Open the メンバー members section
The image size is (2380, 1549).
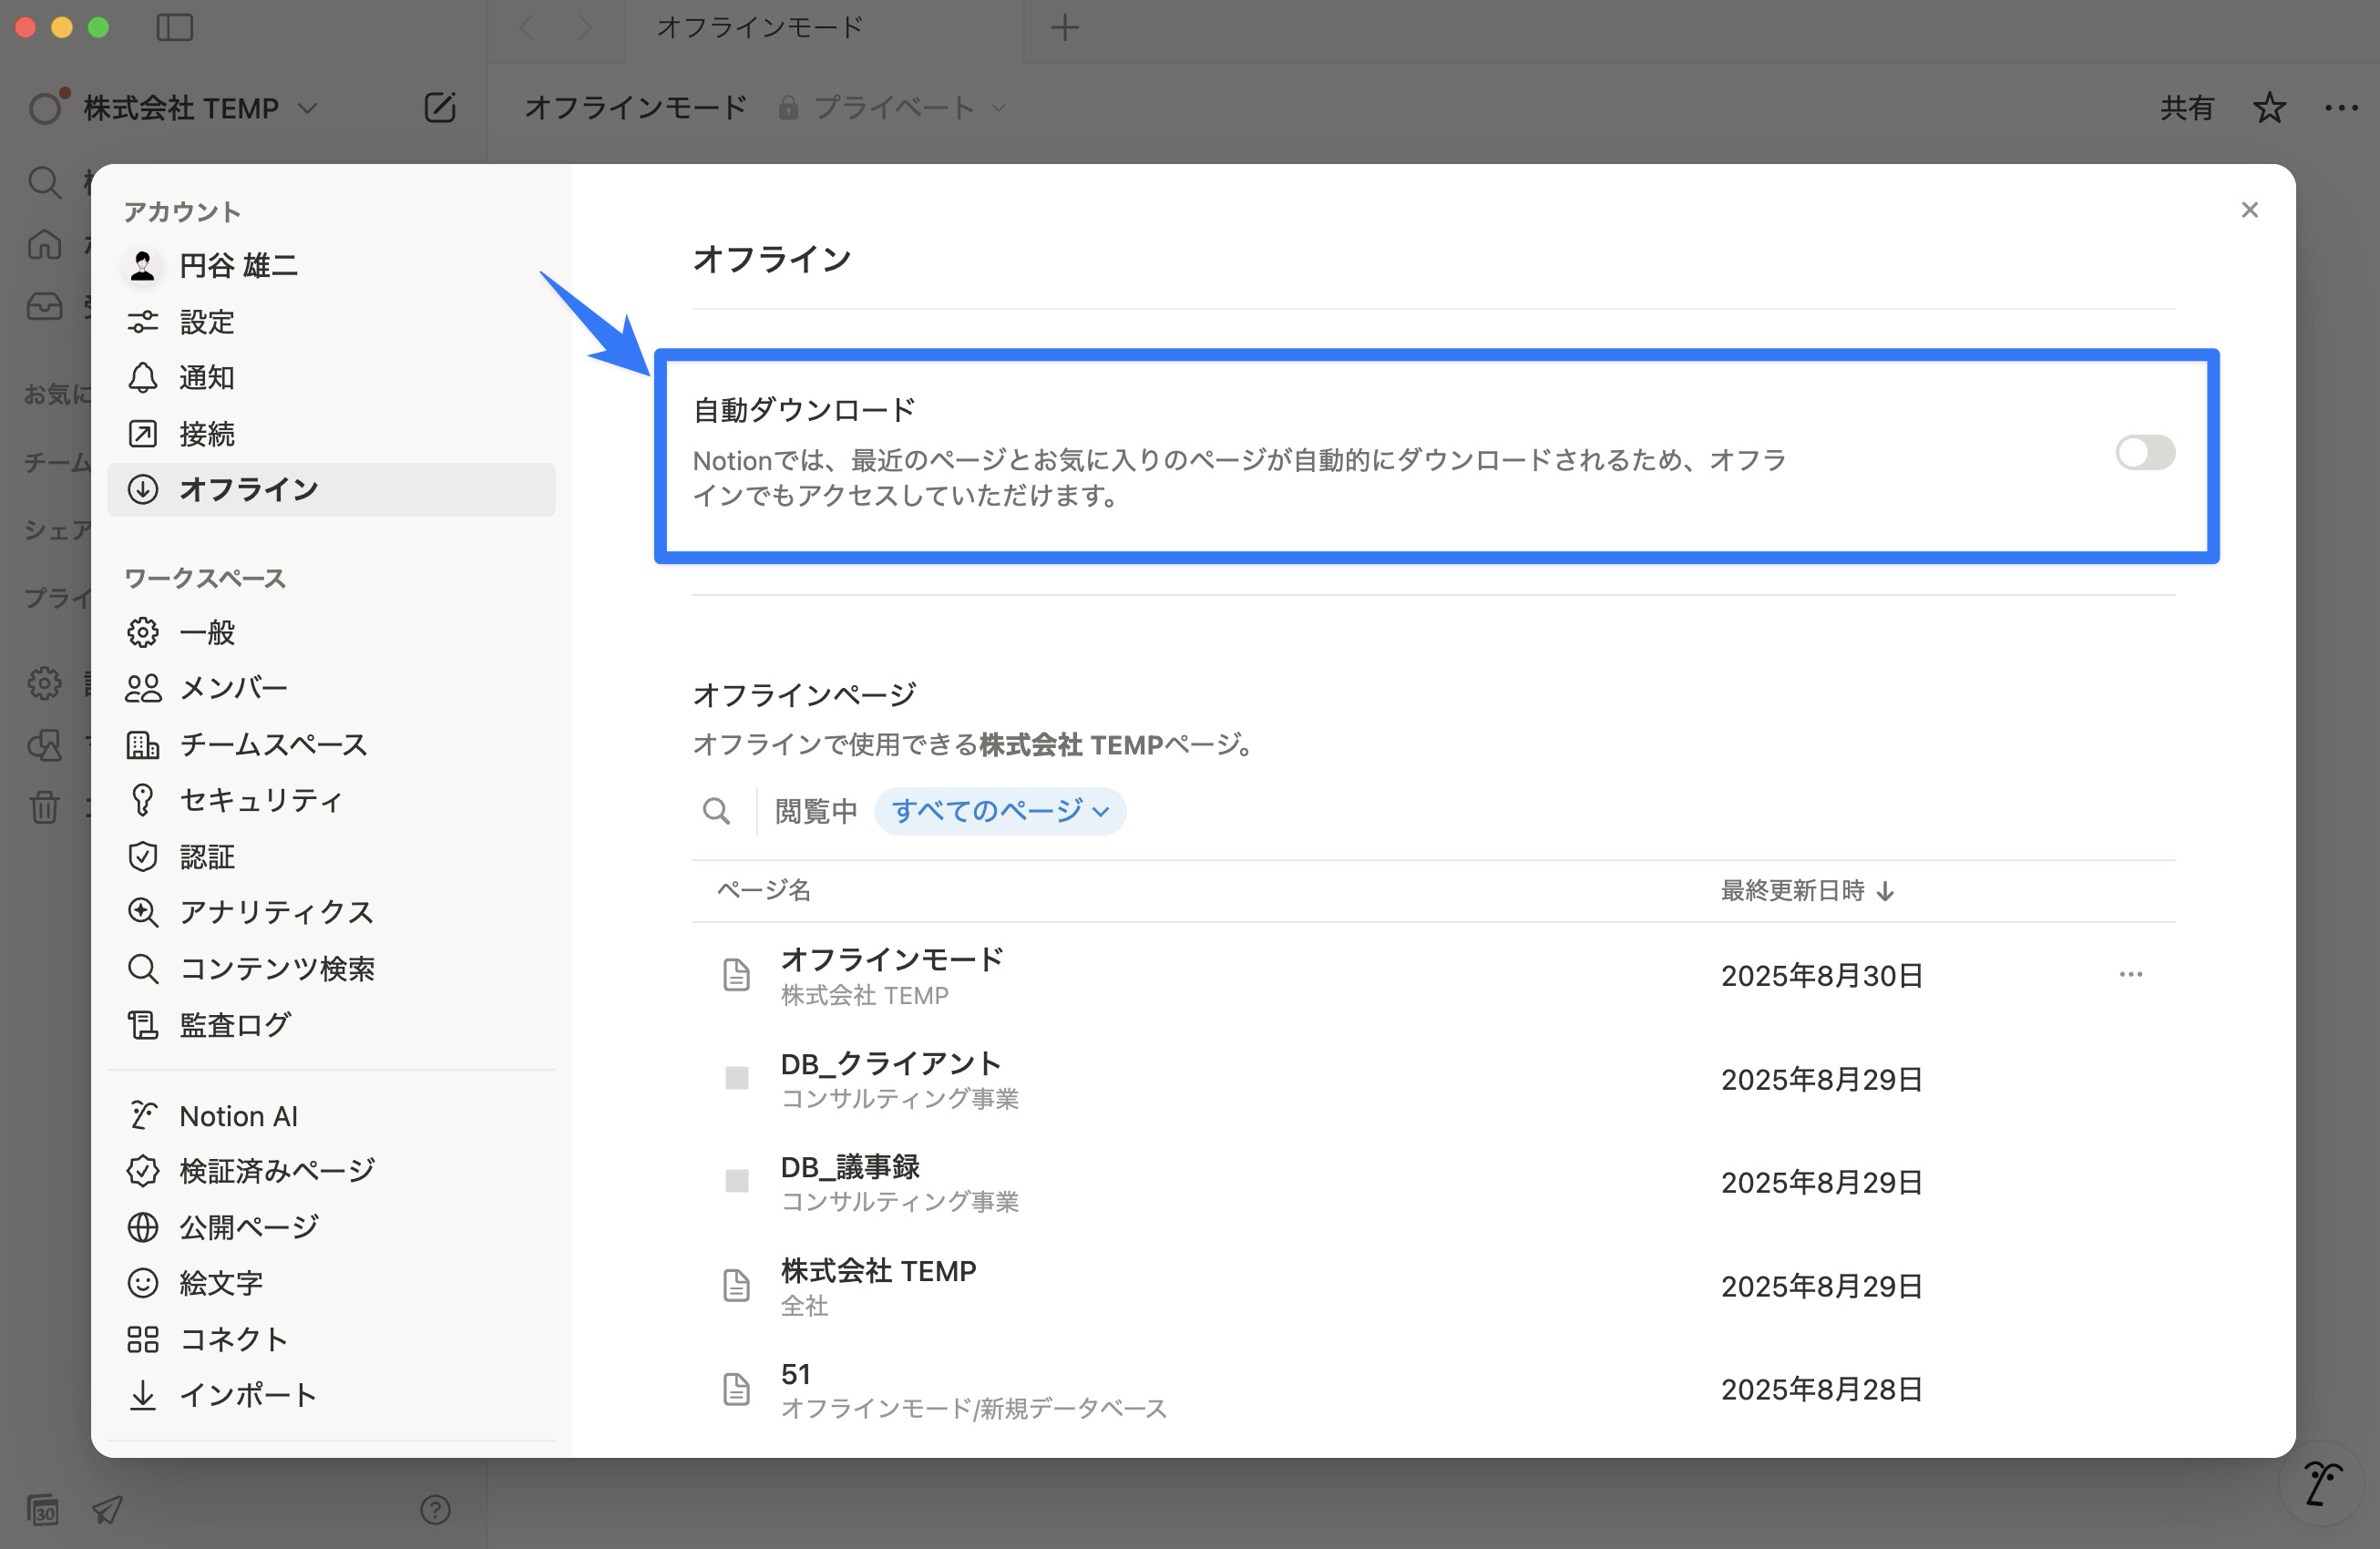point(331,688)
